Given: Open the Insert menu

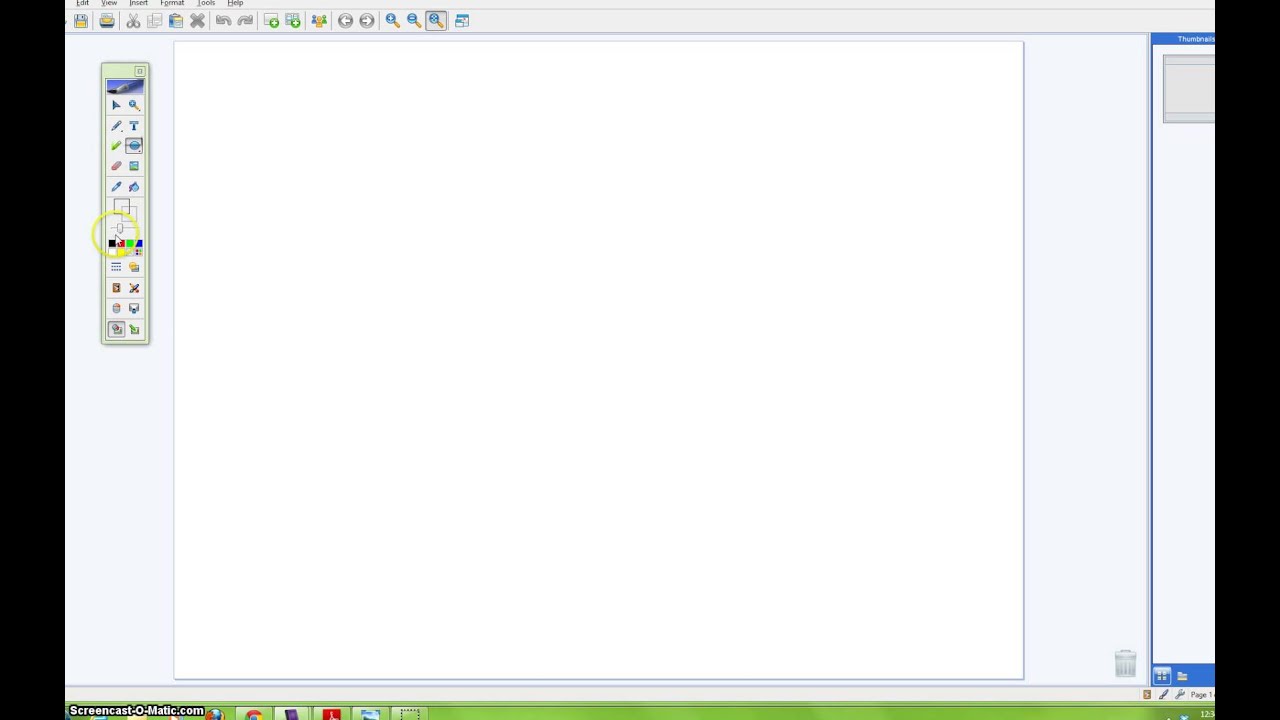Looking at the screenshot, I should pos(138,3).
